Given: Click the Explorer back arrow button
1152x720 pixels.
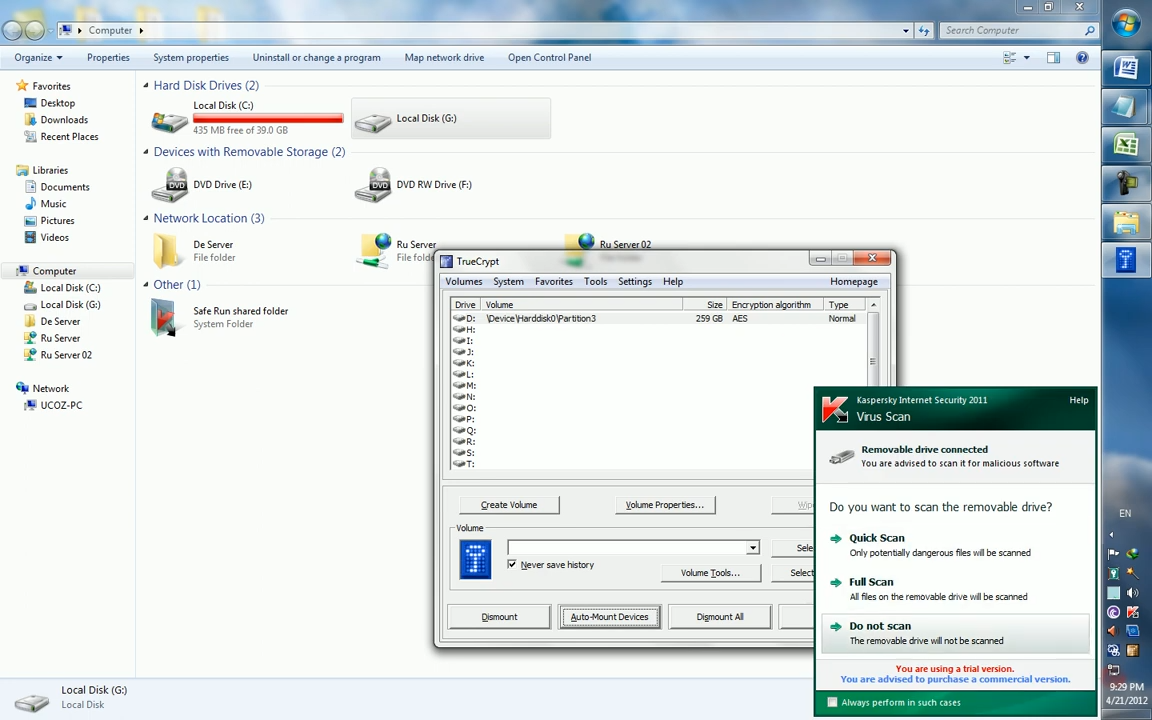Looking at the screenshot, I should pyautogui.click(x=13, y=30).
